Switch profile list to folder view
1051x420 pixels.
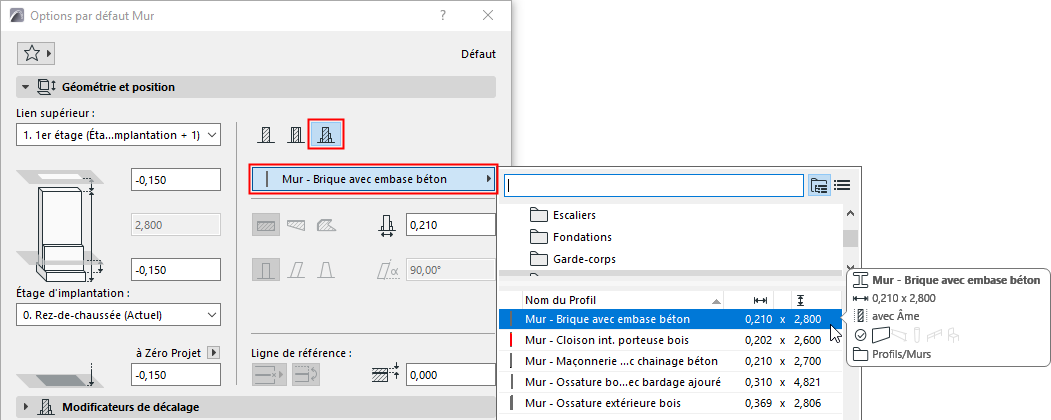819,184
